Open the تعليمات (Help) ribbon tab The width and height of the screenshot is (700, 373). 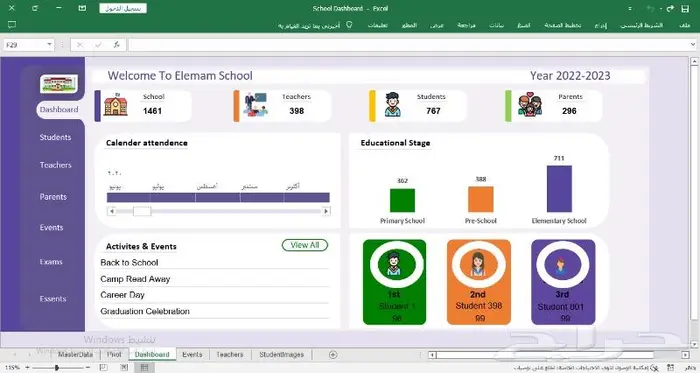[x=378, y=25]
